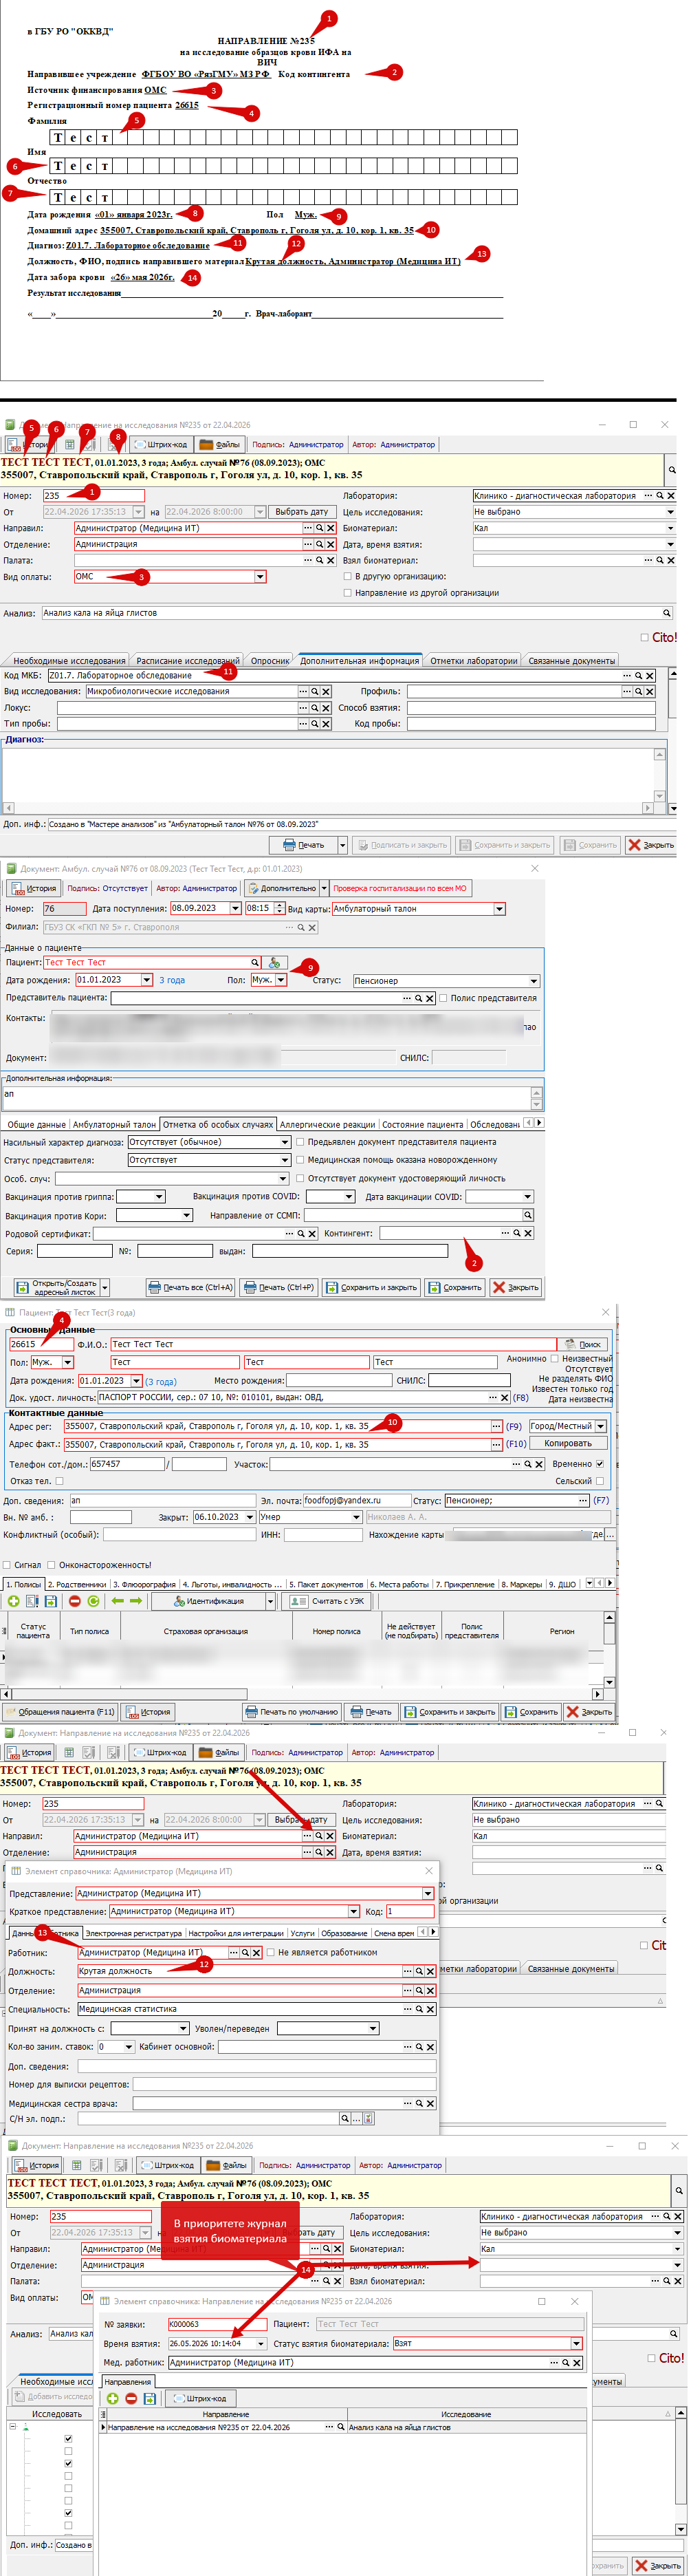Open the Город/Местный dropdown
This screenshot has width=691, height=2576.
[x=600, y=1426]
